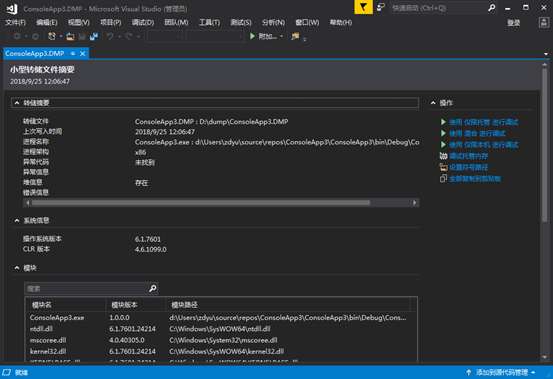The width and height of the screenshot is (553, 379).
Task: Open the feedback icon beside the notification flag
Action: tap(381, 7)
